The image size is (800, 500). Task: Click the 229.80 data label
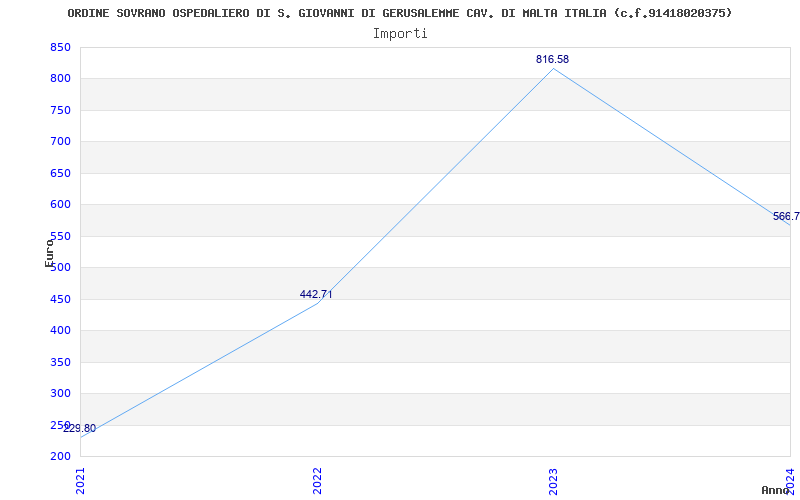(x=79, y=429)
